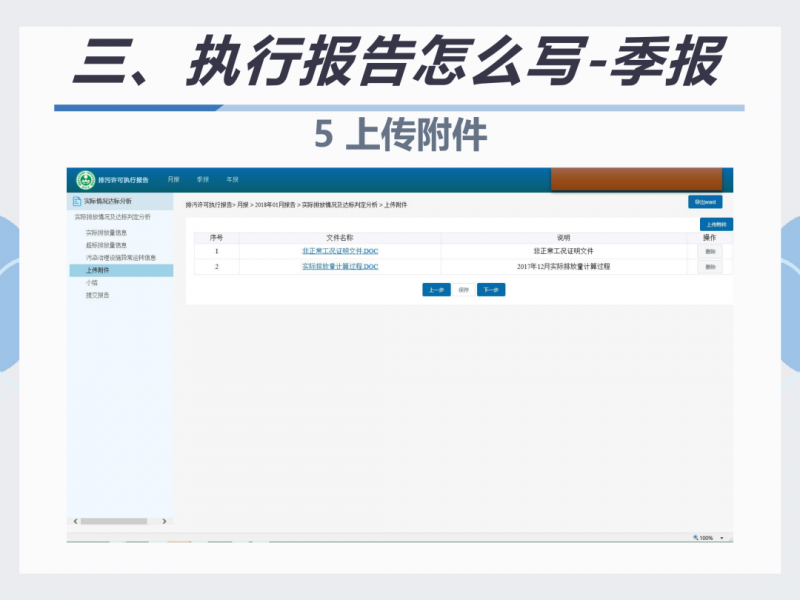Open 提交报告 in the sidebar

pyautogui.click(x=97, y=295)
